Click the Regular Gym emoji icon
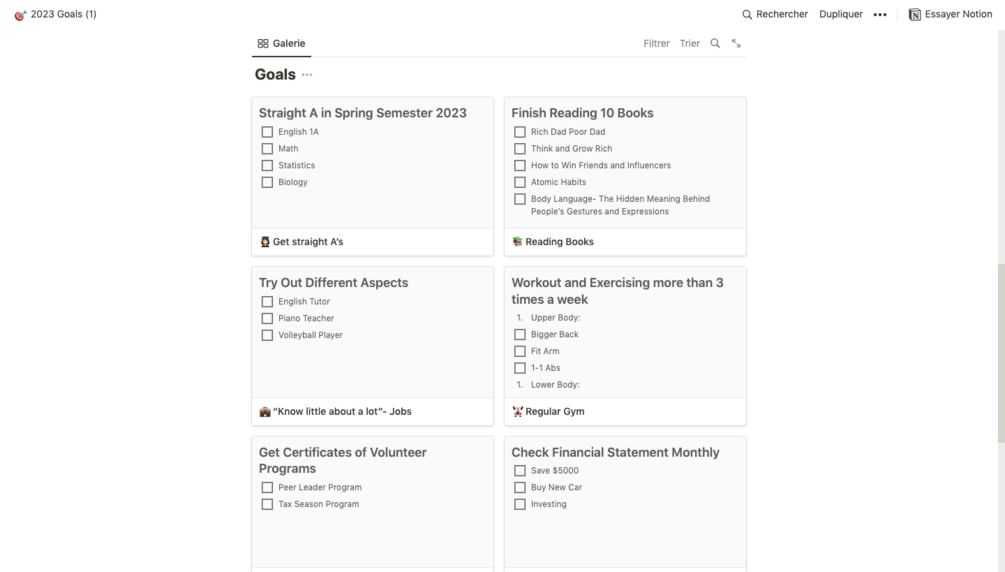The image size is (1005, 572). coord(517,412)
